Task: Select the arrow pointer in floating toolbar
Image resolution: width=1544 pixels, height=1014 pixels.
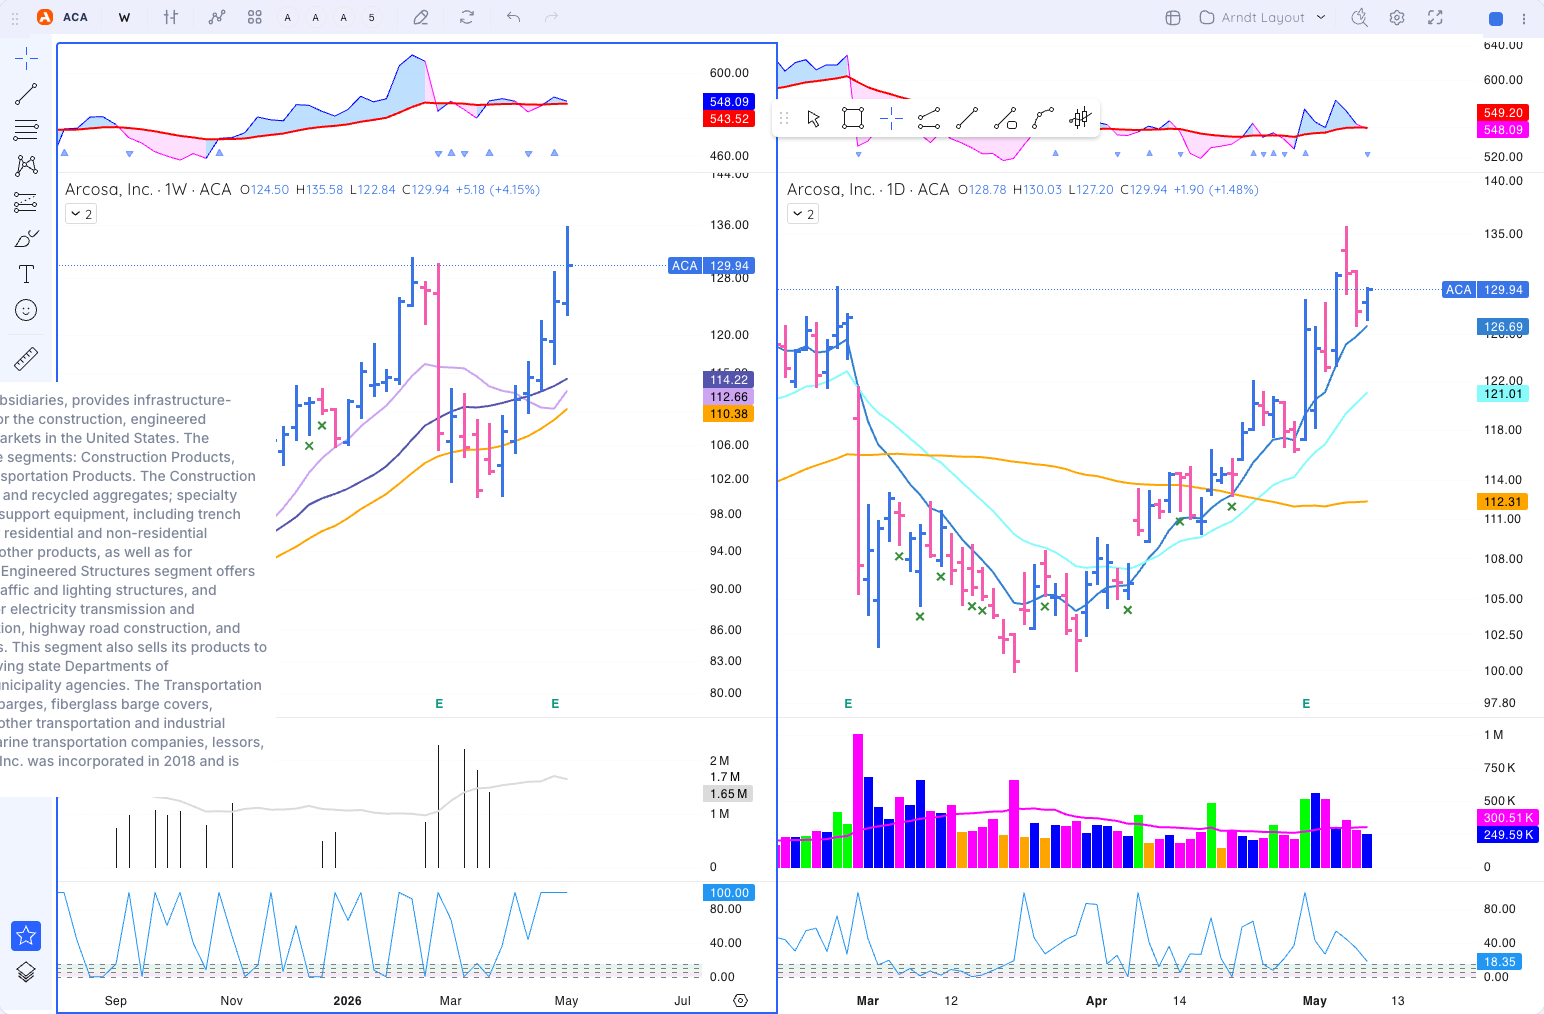Action: click(x=814, y=119)
